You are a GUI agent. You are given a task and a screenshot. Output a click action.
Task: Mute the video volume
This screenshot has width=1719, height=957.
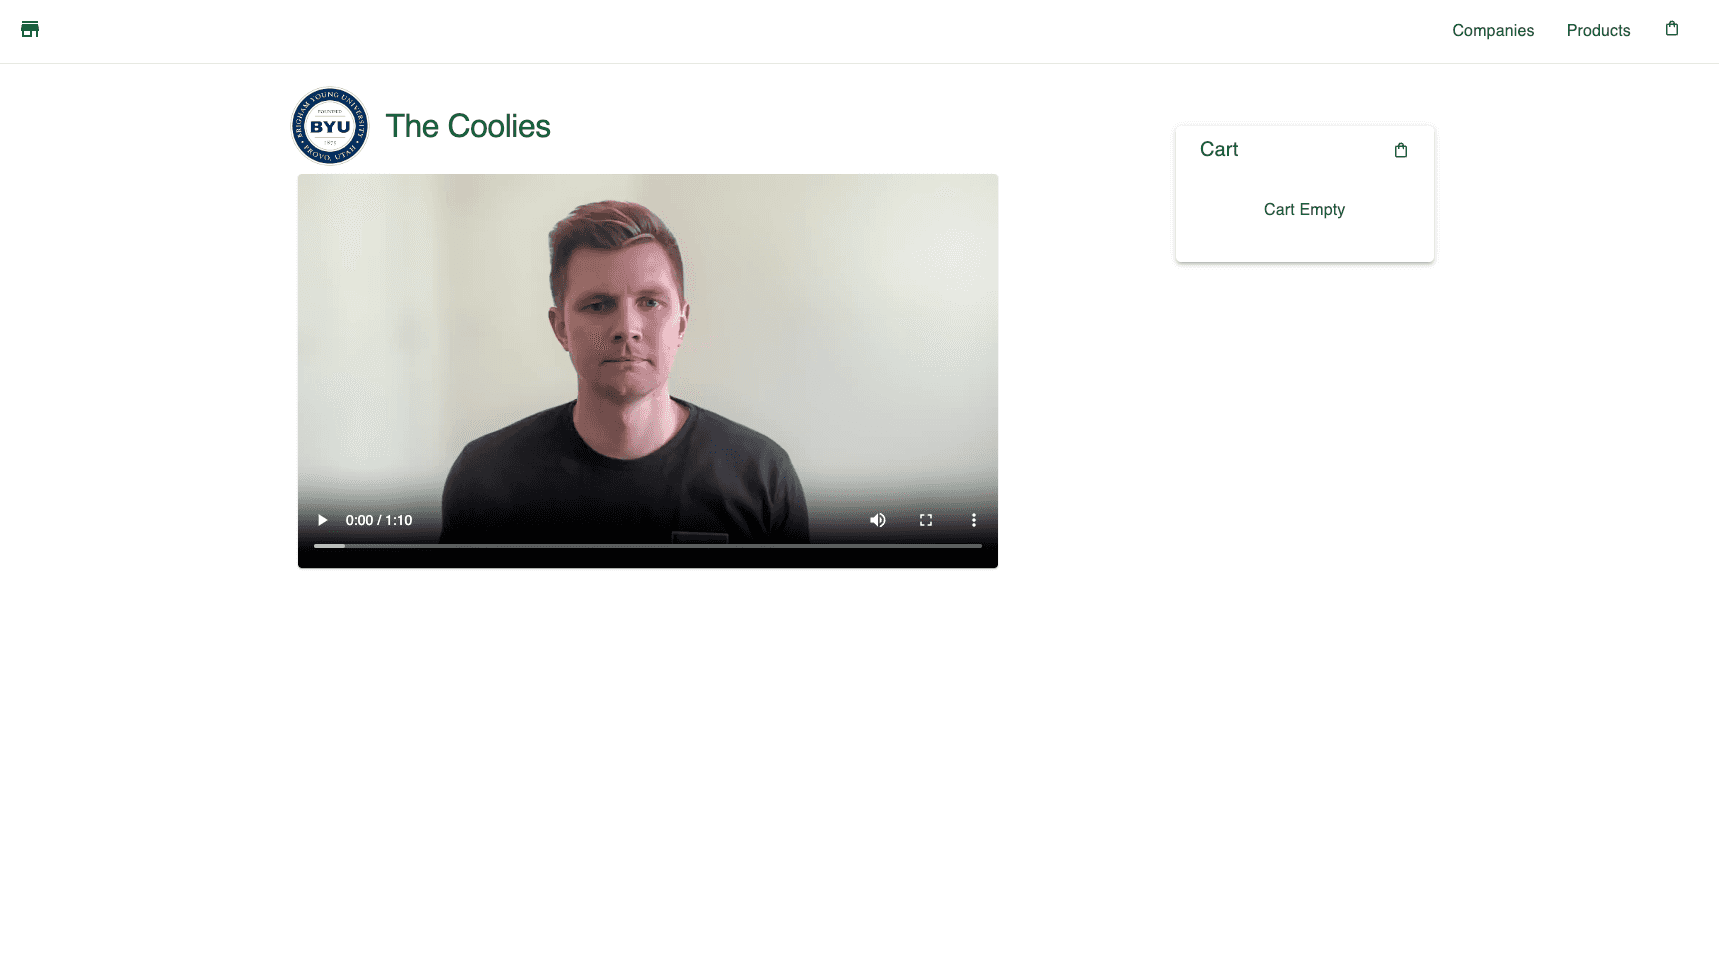tap(877, 520)
